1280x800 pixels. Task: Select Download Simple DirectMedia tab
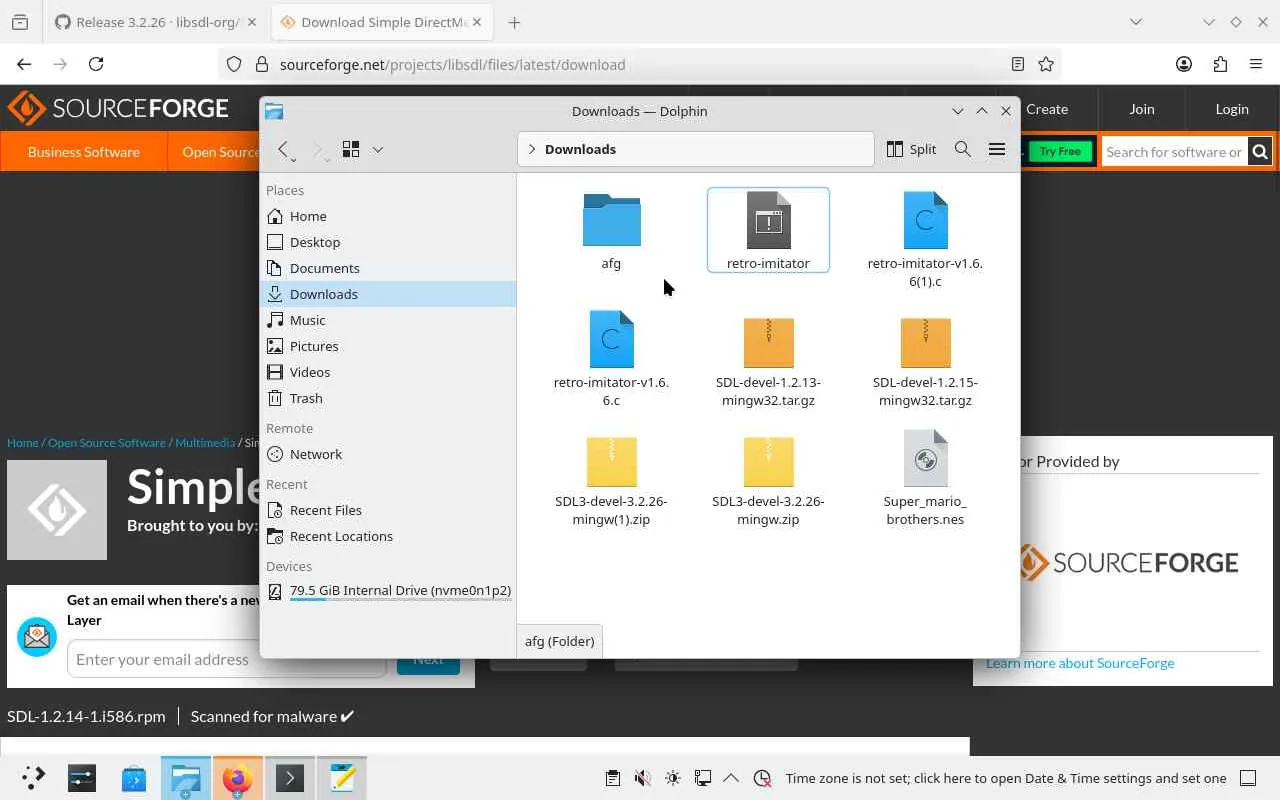pyautogui.click(x=382, y=22)
